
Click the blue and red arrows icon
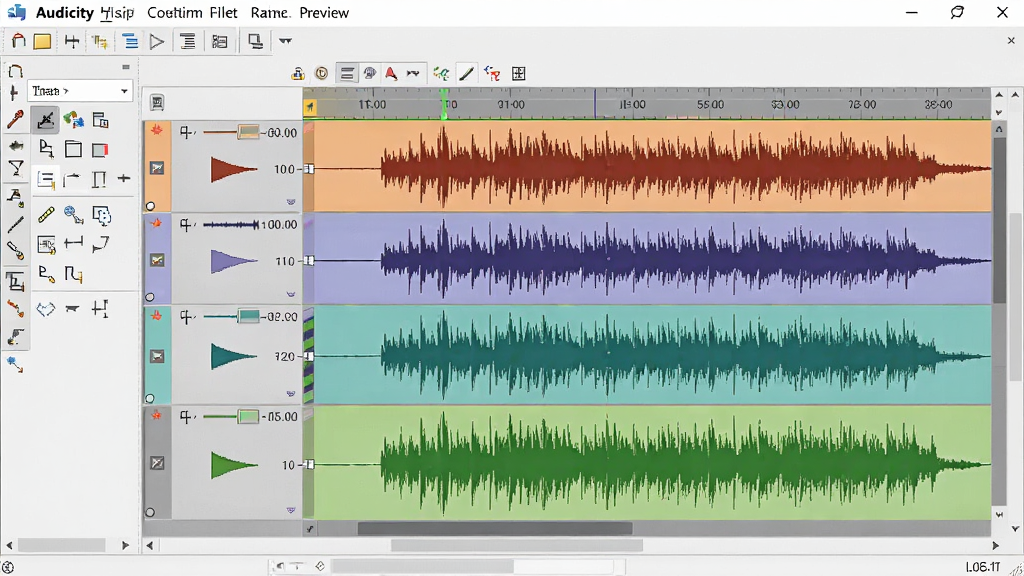[492, 74]
